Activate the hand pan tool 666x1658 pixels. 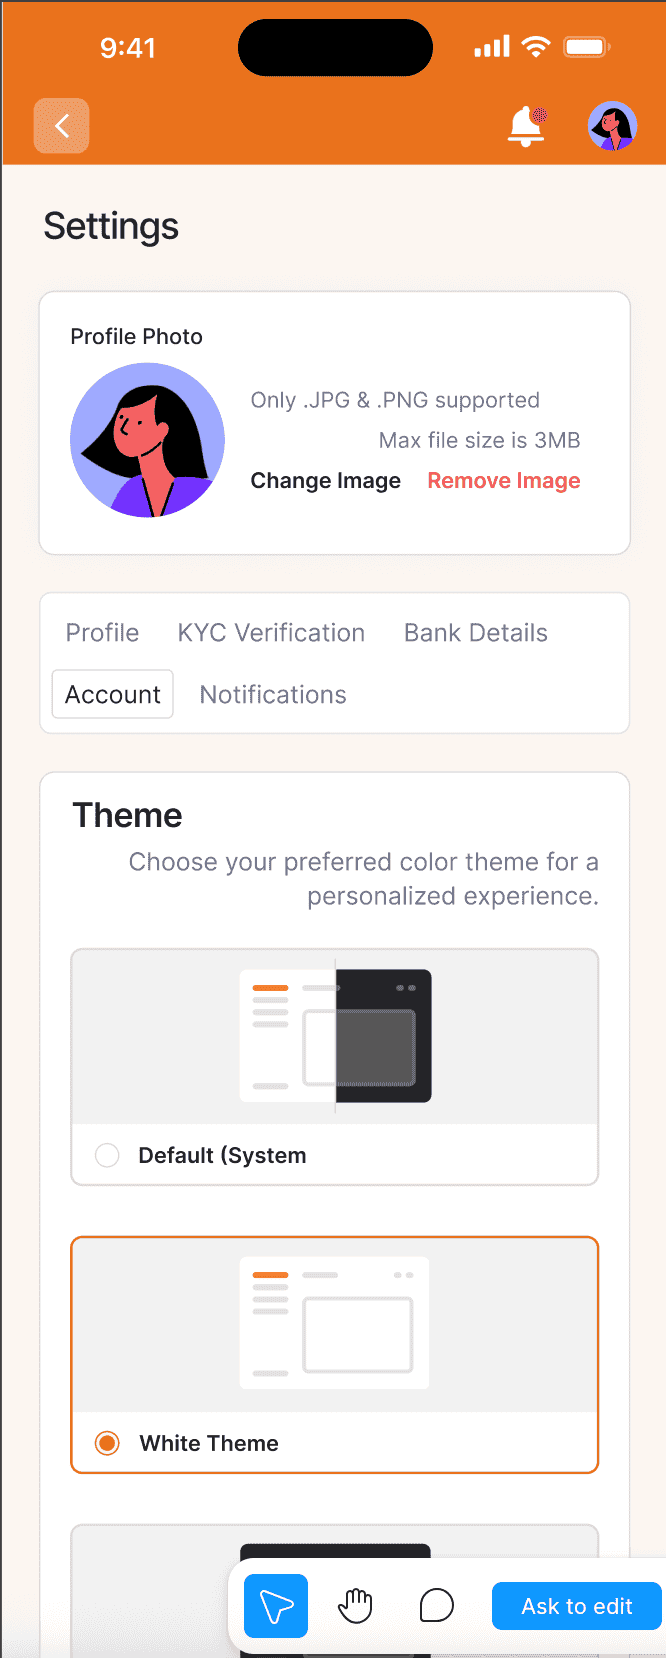click(x=355, y=1606)
